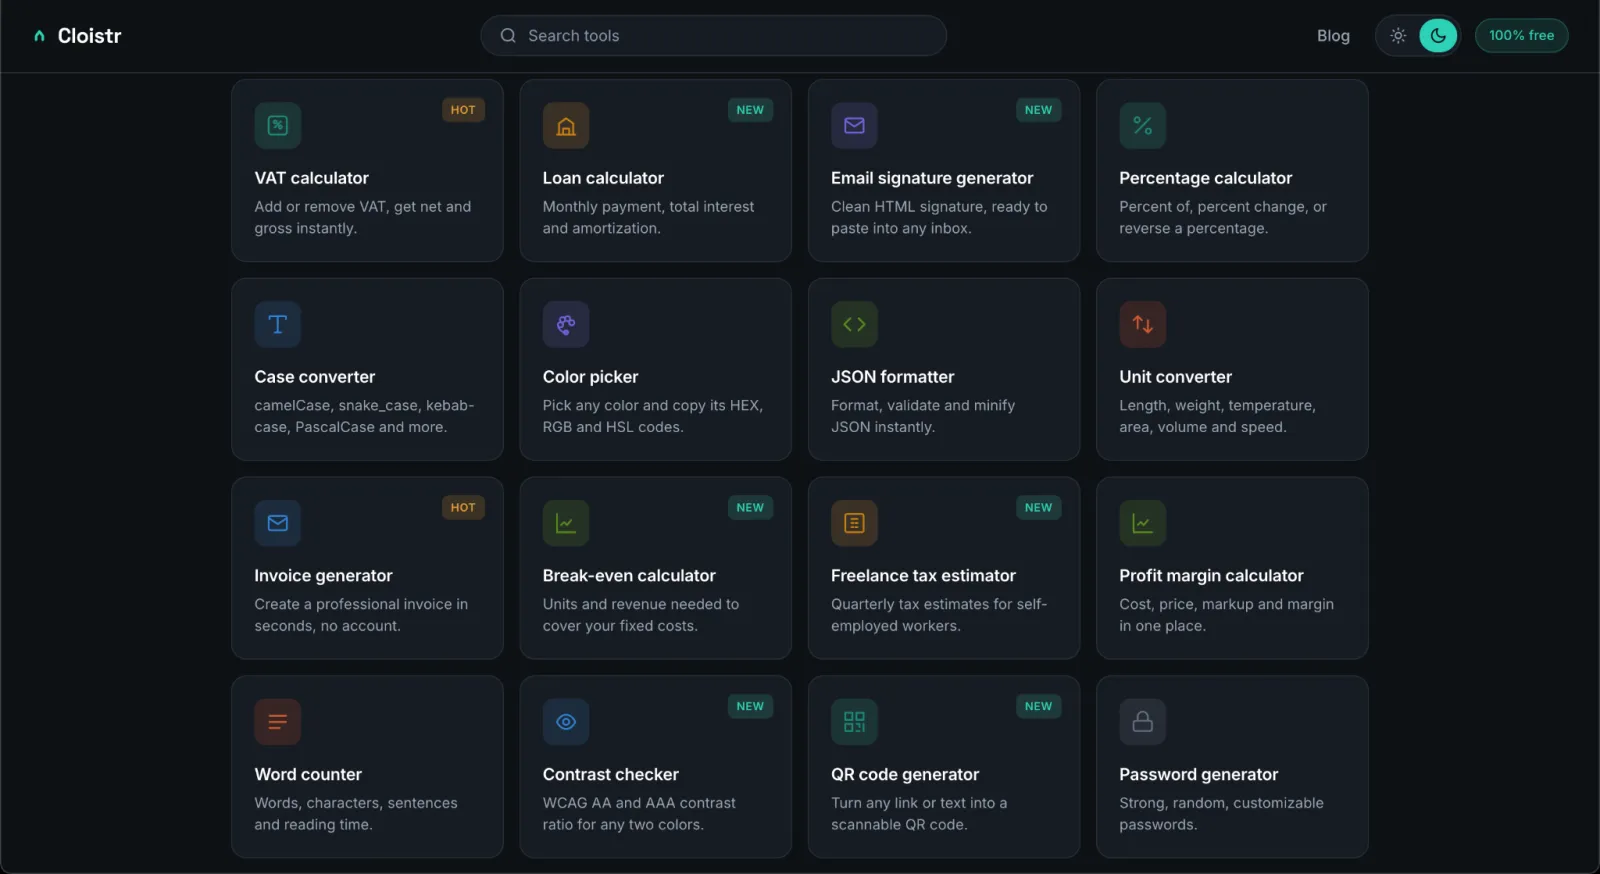Viewport: 1600px width, 874px height.
Task: Open the Contrast checker title
Action: [610, 775]
